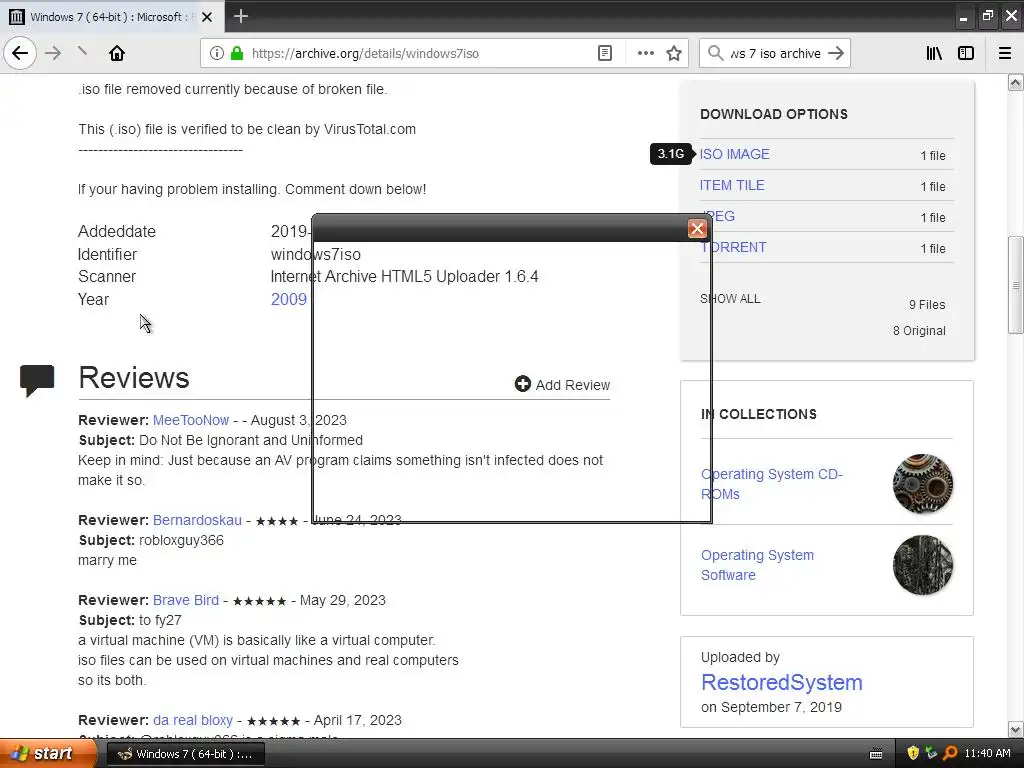Click the search magnifier icon
Image resolution: width=1024 pixels, height=768 pixels.
coord(715,53)
